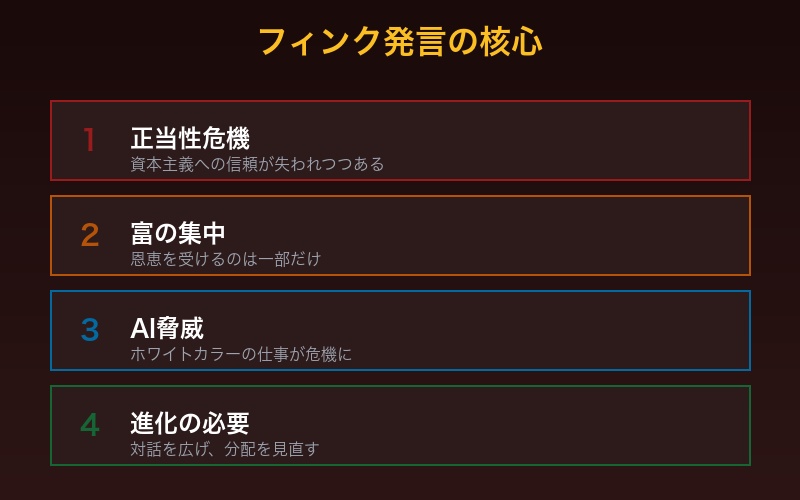Click the red number 1 badge
800x500 pixels.
pyautogui.click(x=90, y=140)
